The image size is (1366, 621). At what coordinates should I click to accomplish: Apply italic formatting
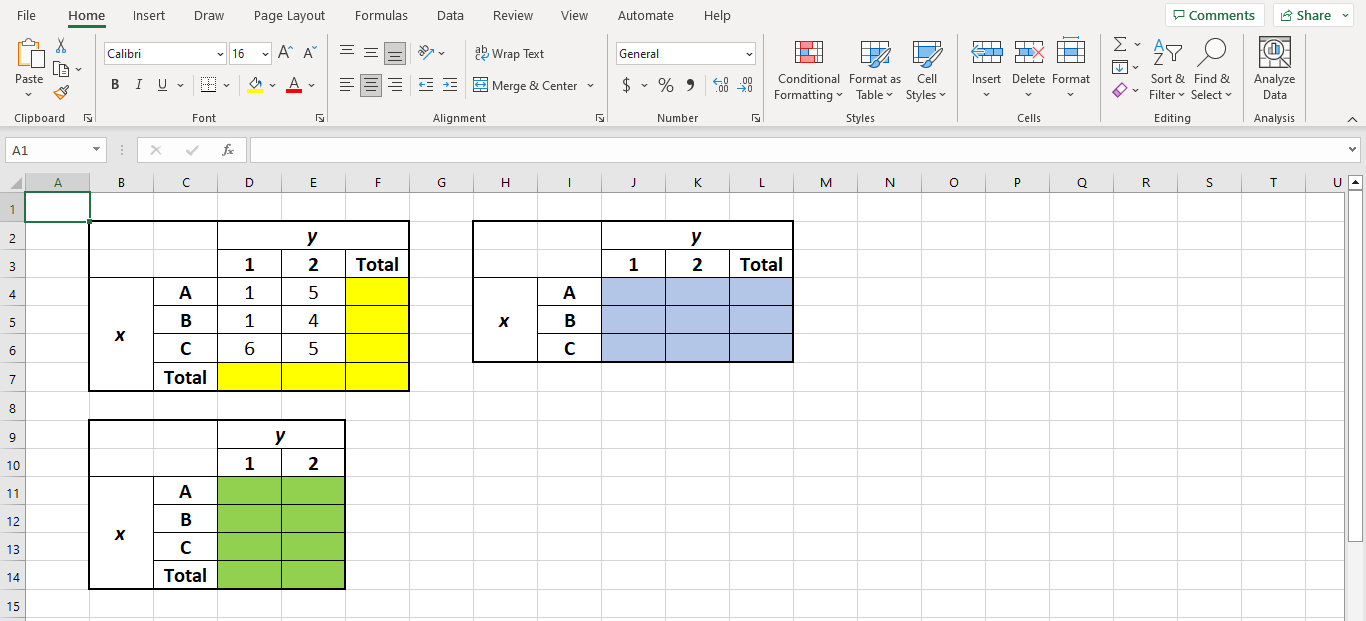pyautogui.click(x=138, y=85)
